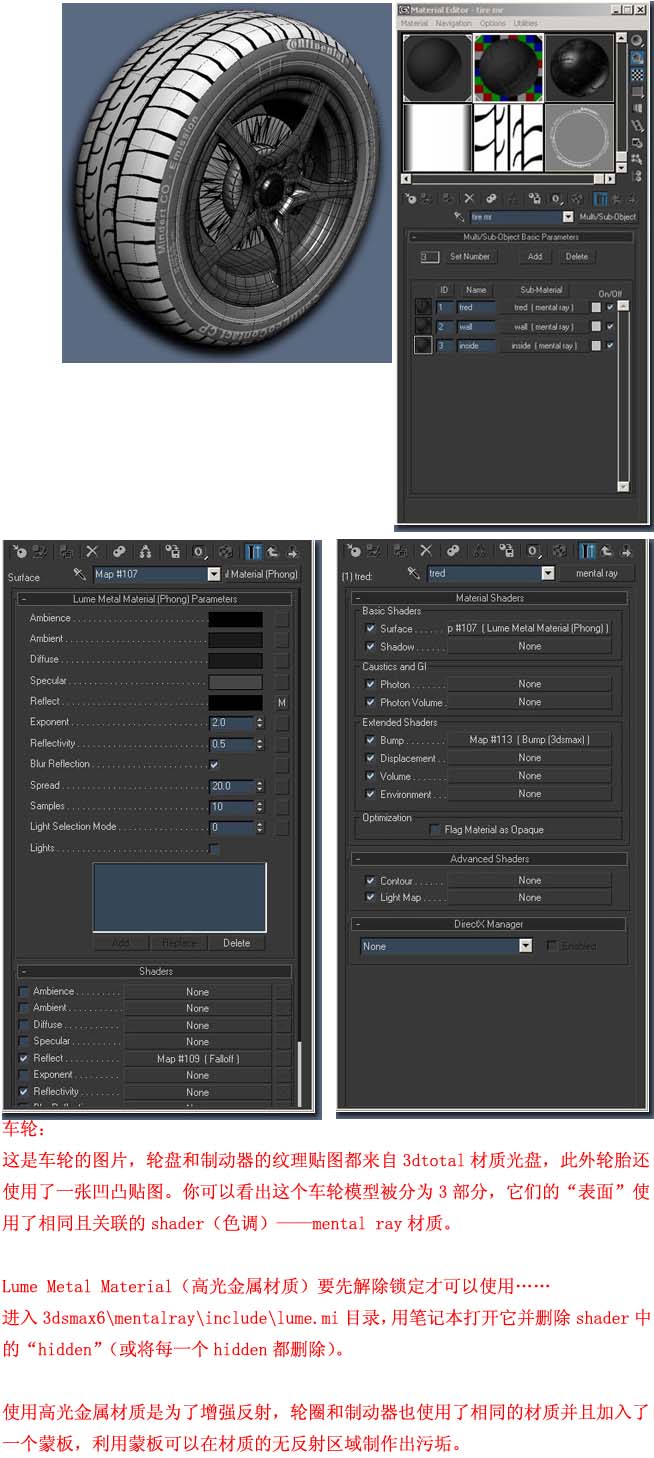The image size is (654, 1458).
Task: Enable the Ambience shader checkbox
Action: tap(24, 991)
